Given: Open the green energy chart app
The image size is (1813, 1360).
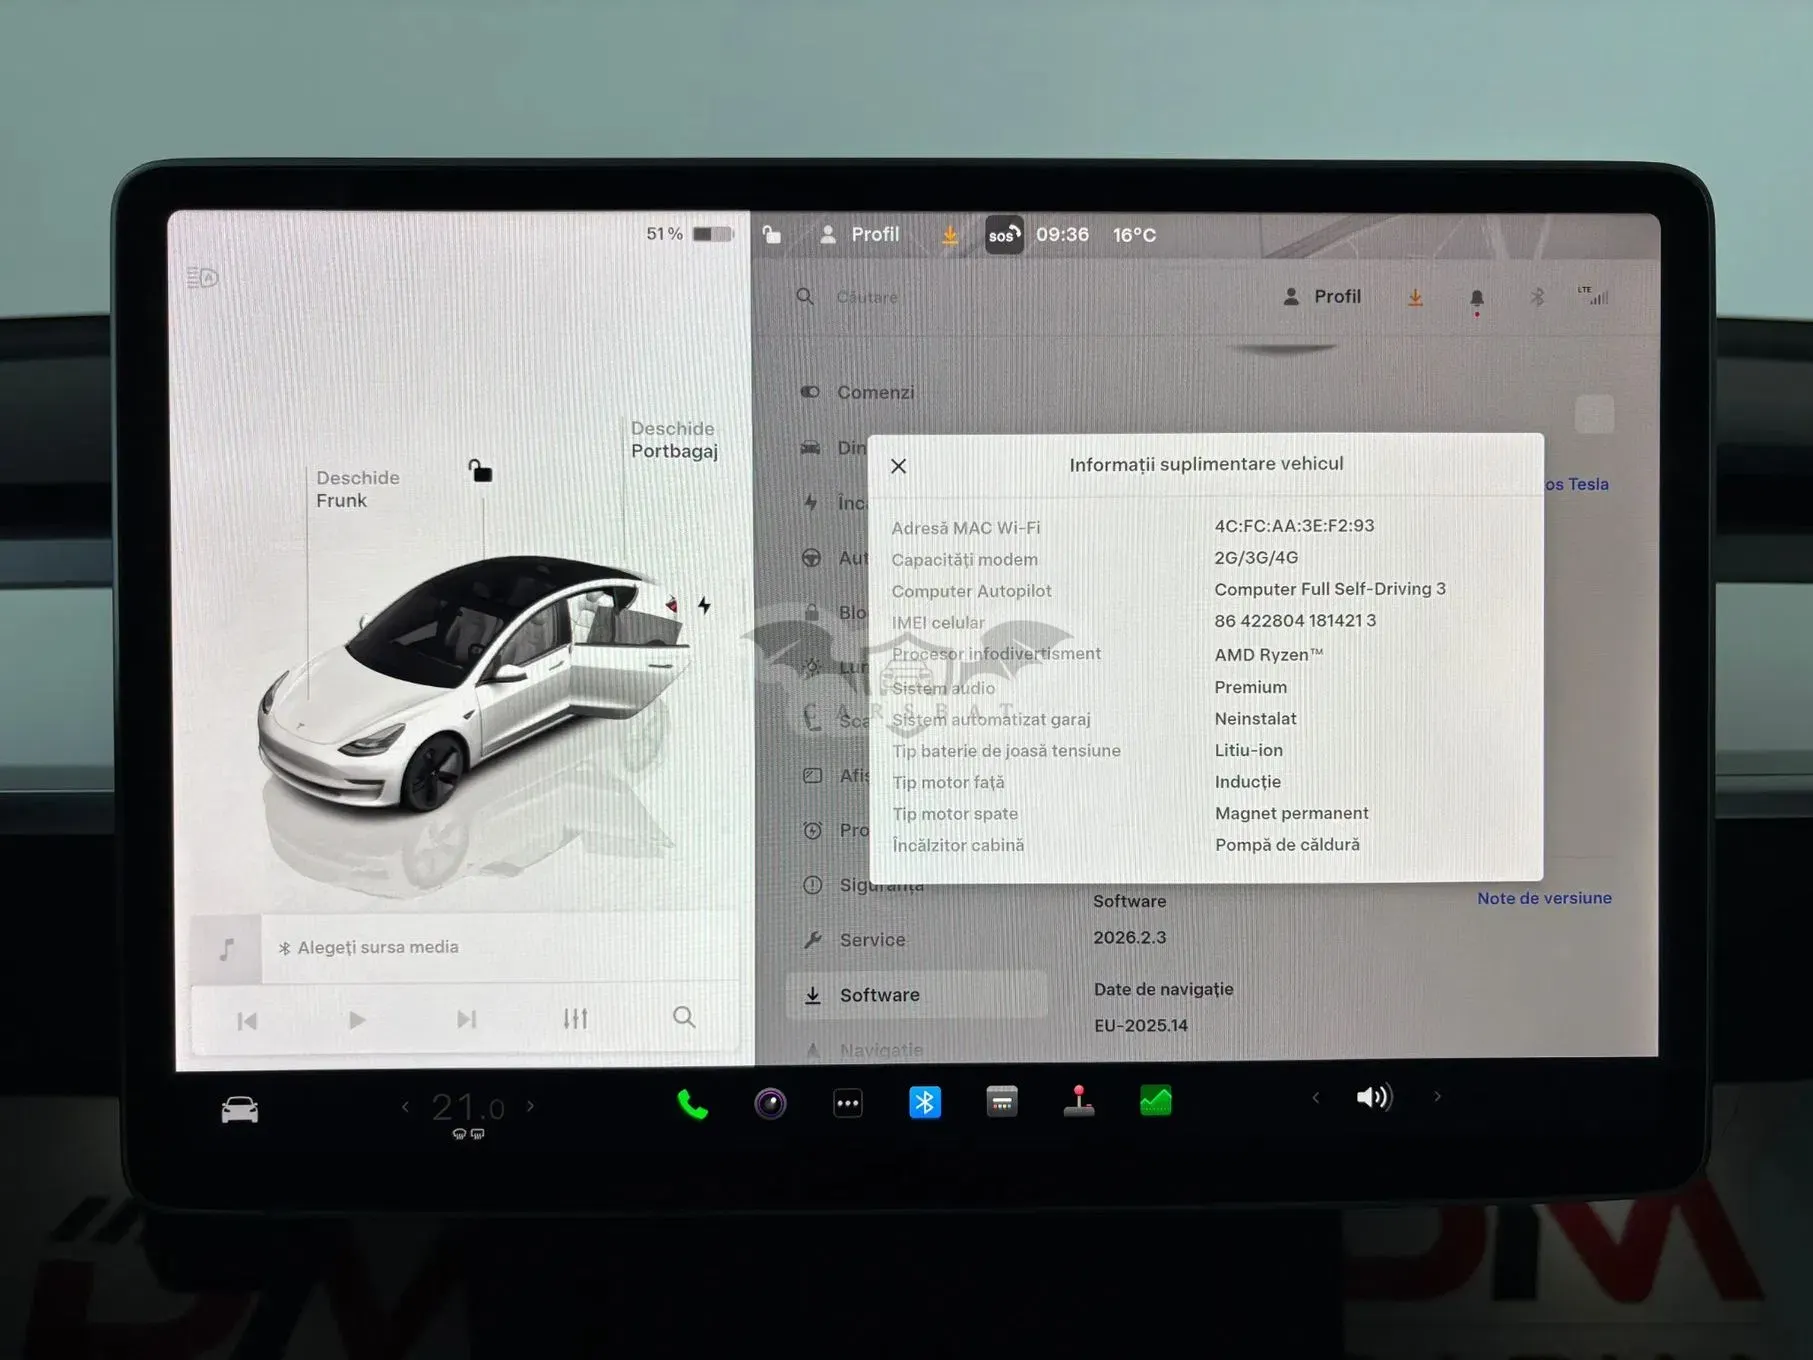Looking at the screenshot, I should click(1156, 1100).
